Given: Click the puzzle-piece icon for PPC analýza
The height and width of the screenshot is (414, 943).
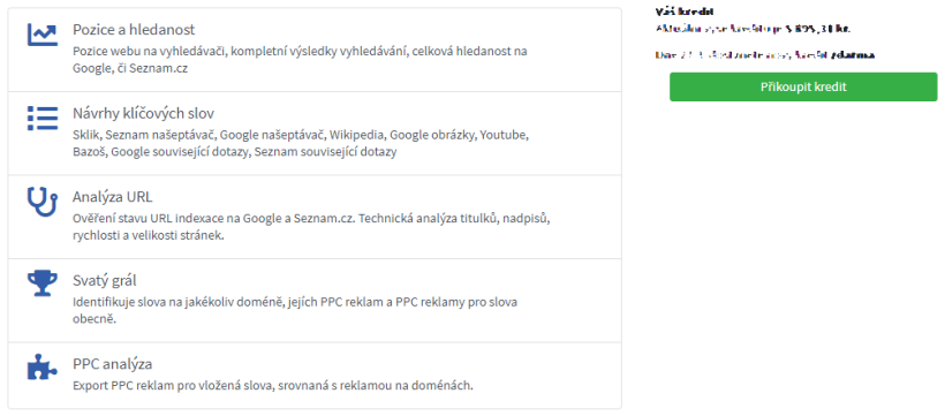Looking at the screenshot, I should (42, 367).
